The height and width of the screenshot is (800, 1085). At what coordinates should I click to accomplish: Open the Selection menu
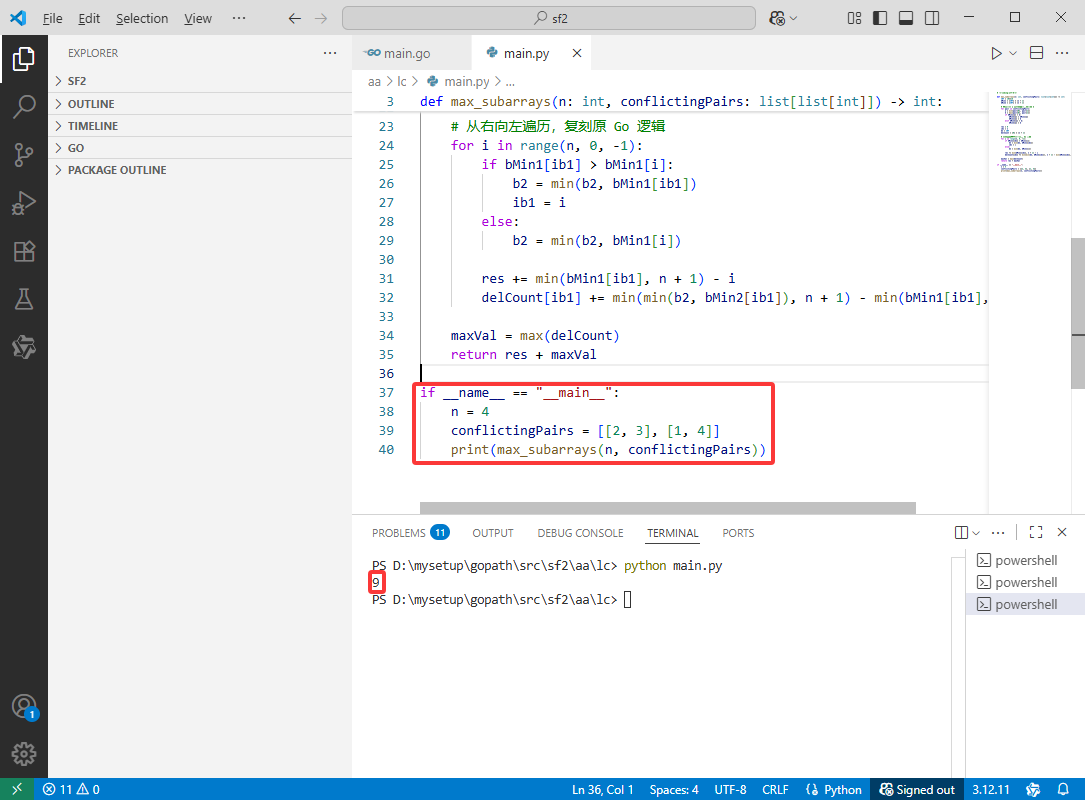click(142, 18)
